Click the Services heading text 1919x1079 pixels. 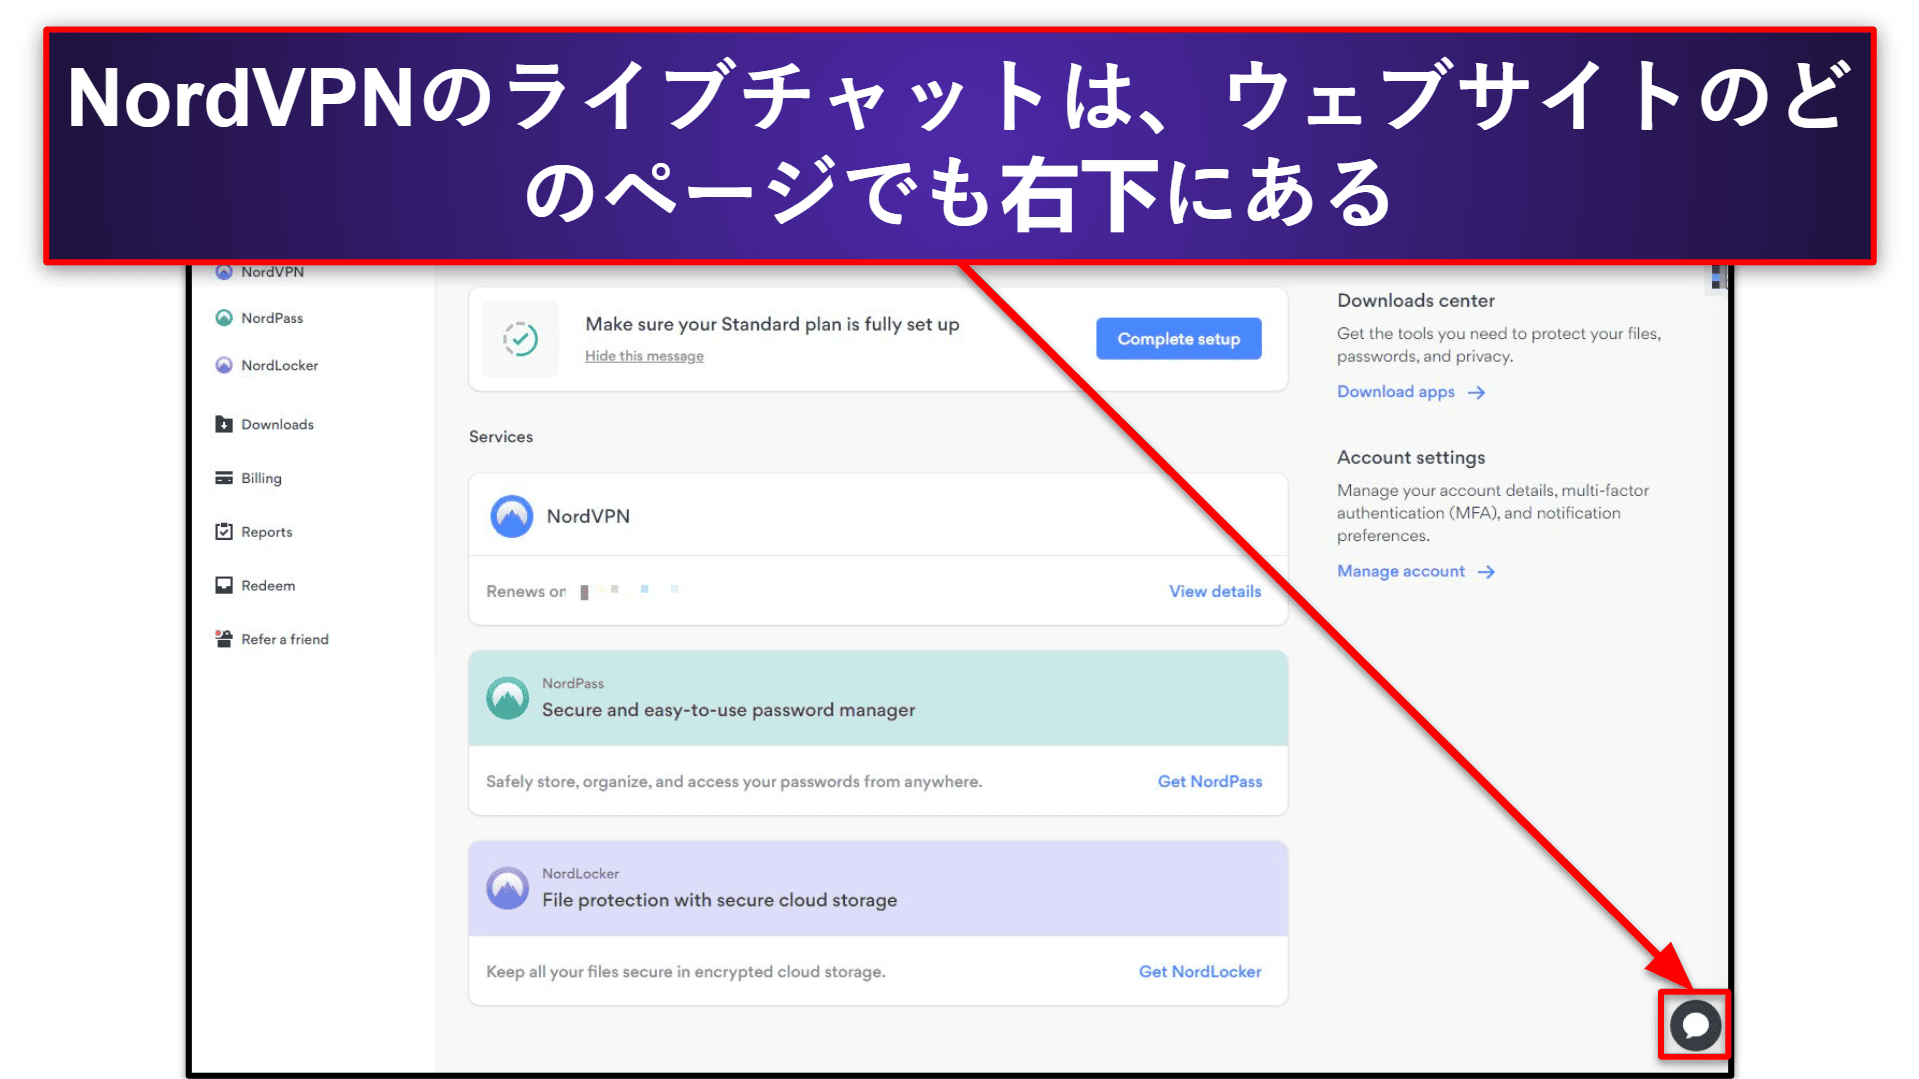click(500, 437)
